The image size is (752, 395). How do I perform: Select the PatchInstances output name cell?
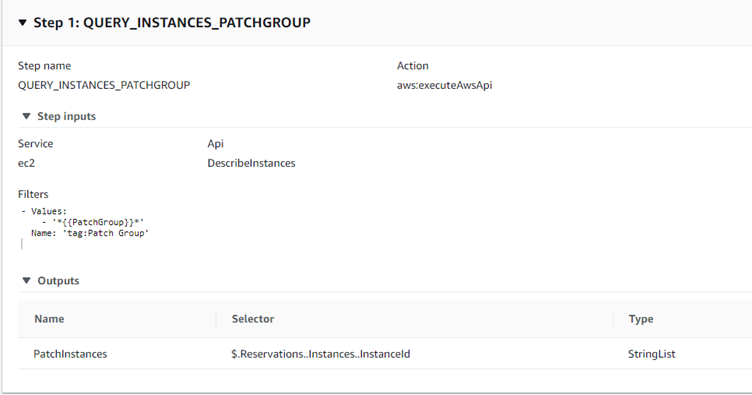point(70,354)
